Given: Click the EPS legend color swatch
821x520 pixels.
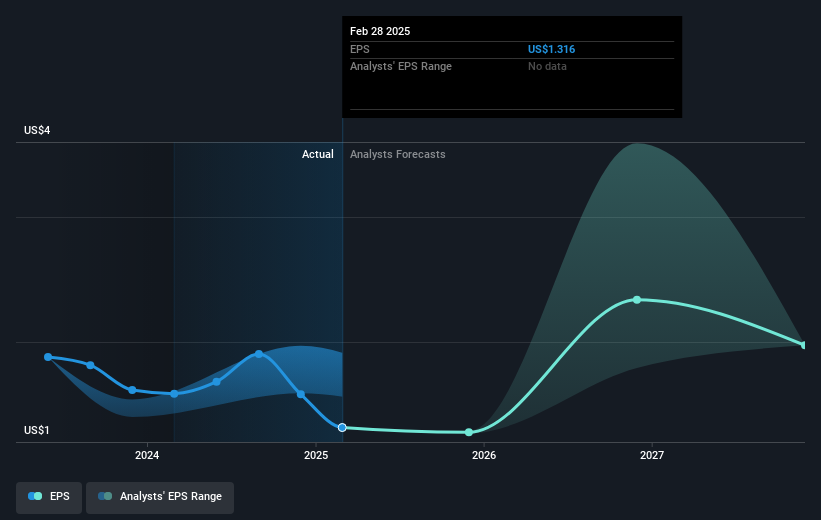Looking at the screenshot, I should point(35,496).
